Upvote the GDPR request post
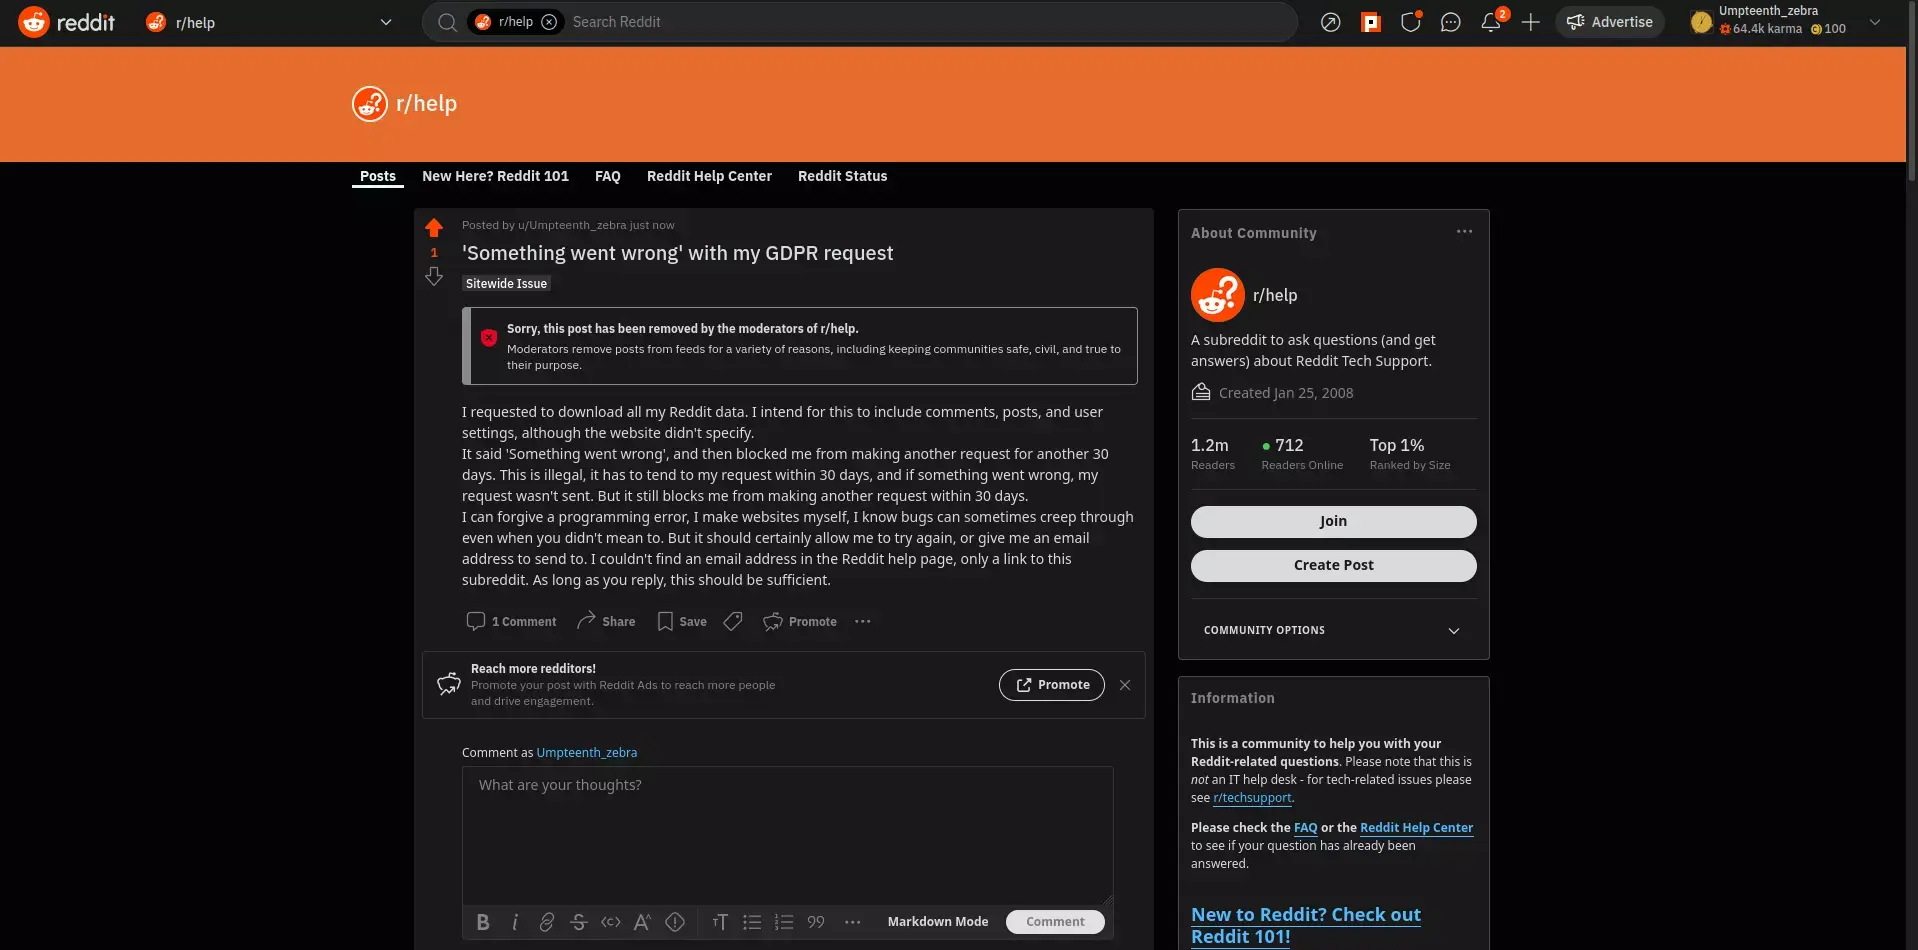The width and height of the screenshot is (1918, 950). coord(434,227)
